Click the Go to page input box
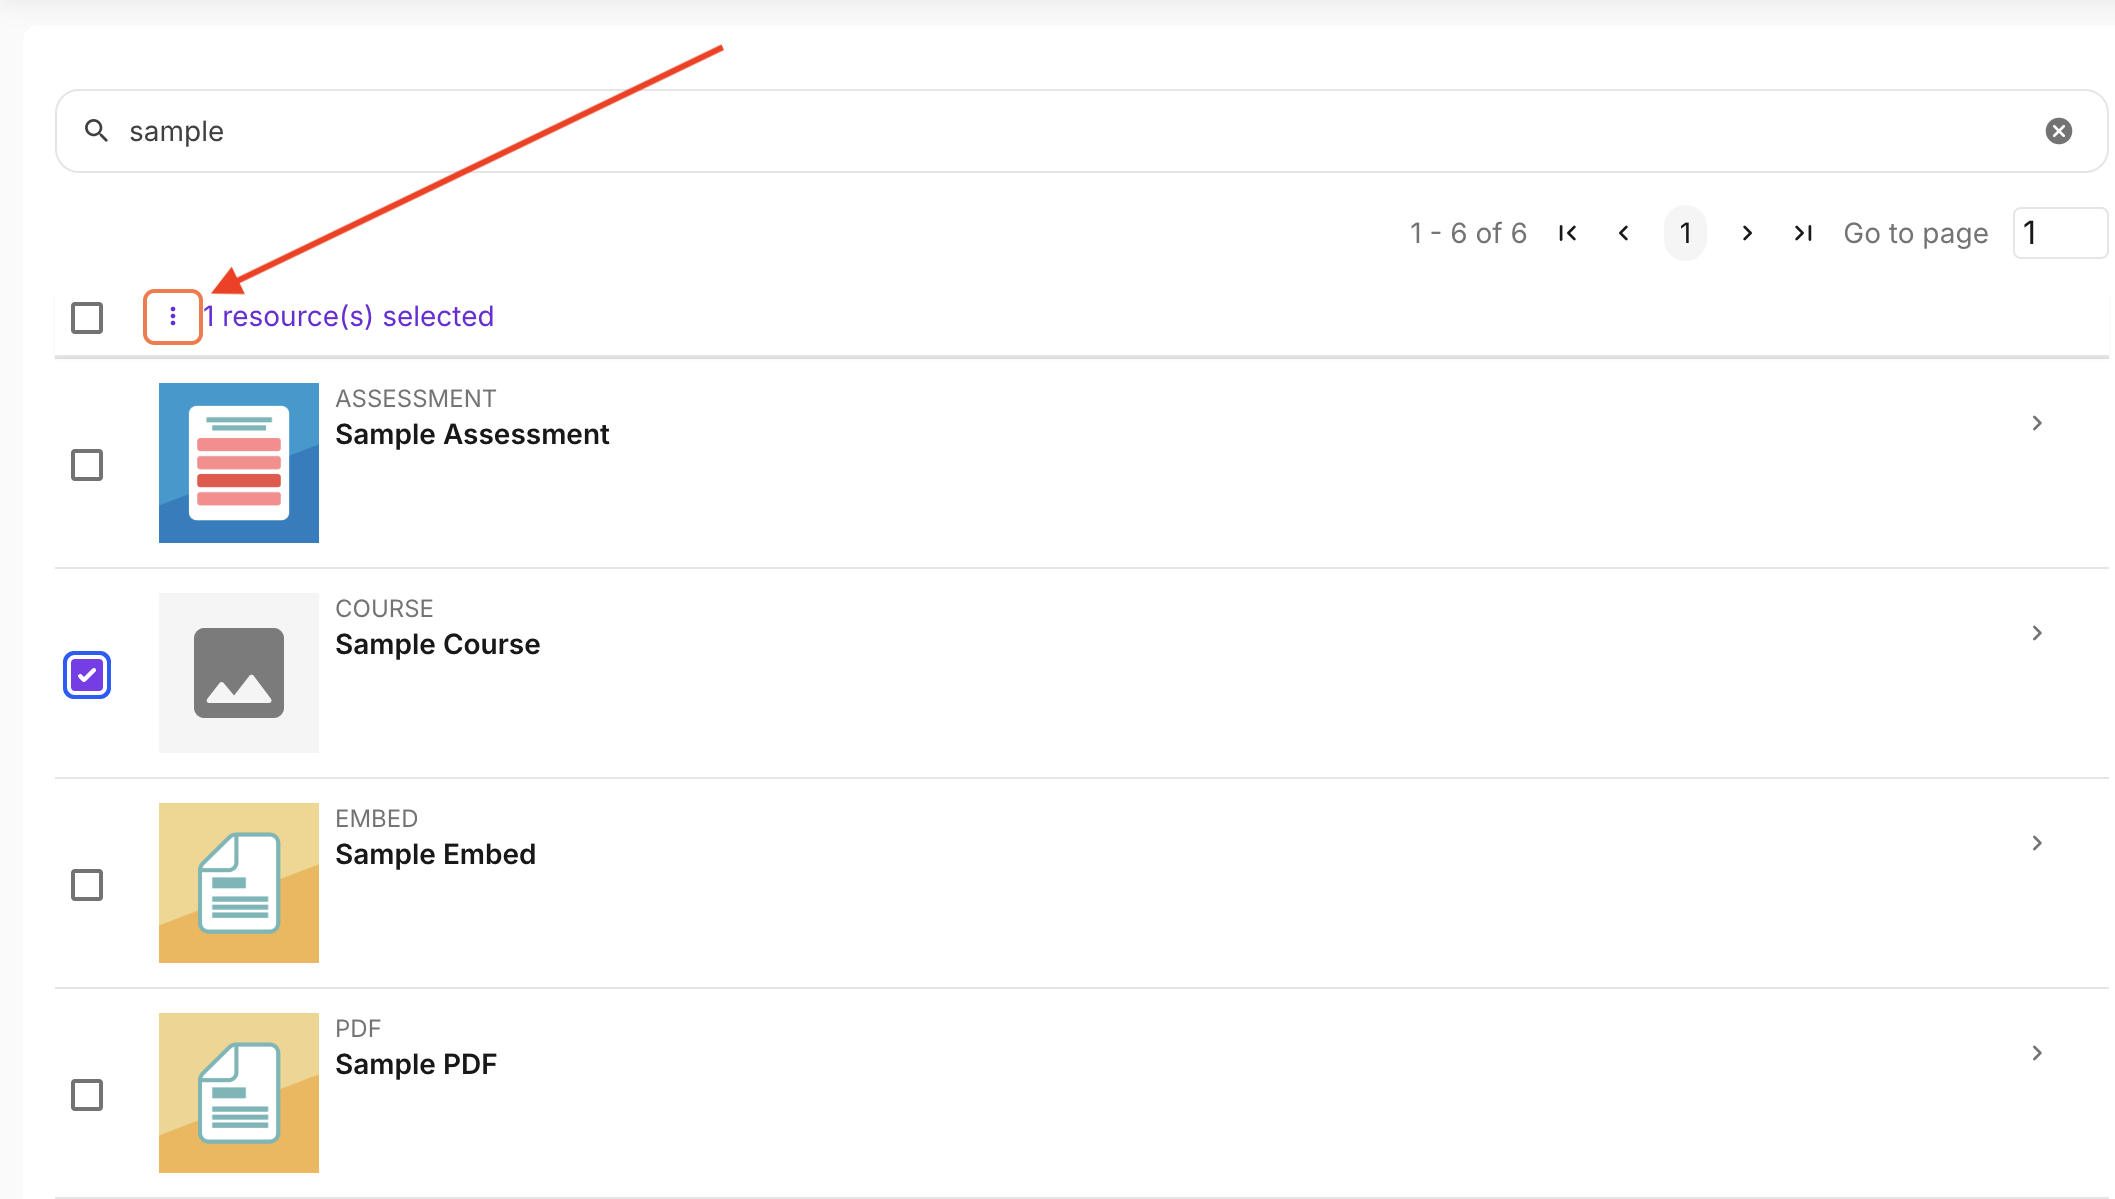Screen dimensions: 2115x1199 [2061, 233]
